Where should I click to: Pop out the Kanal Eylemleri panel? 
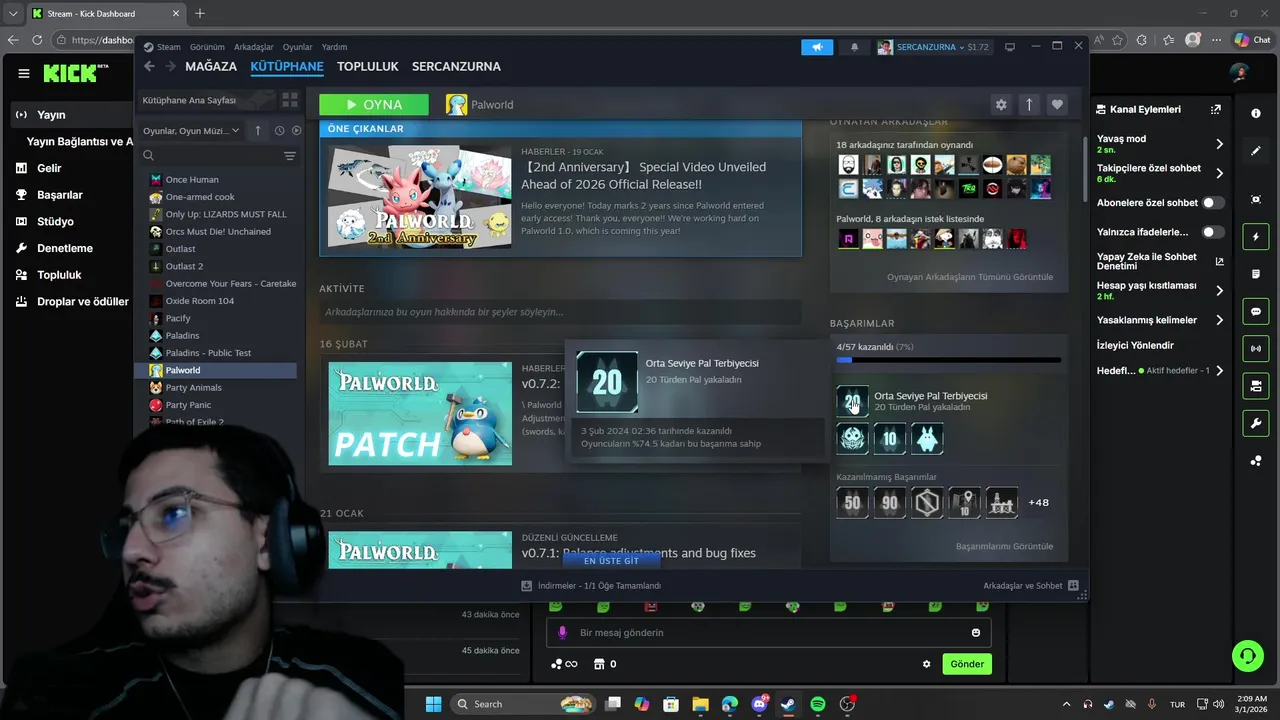tap(1216, 109)
